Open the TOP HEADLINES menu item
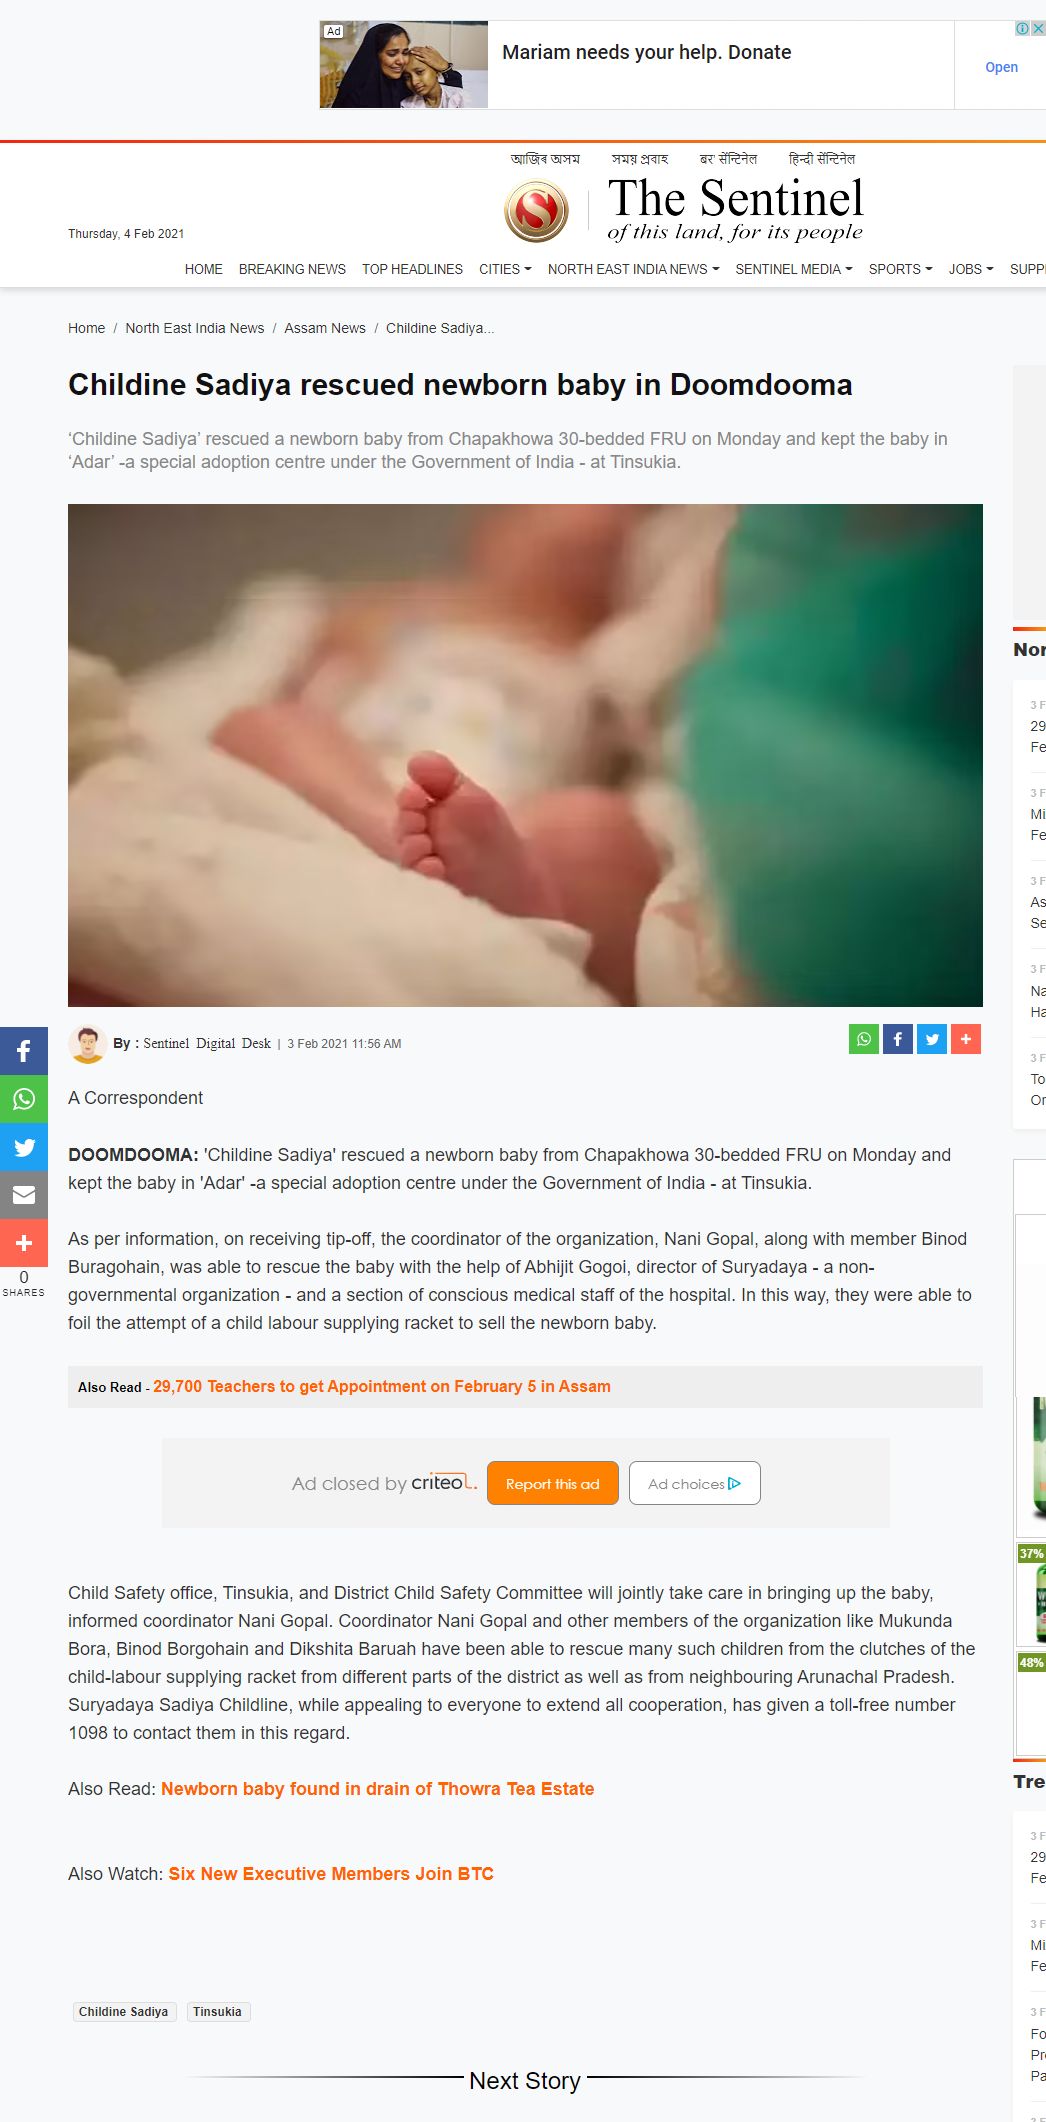The image size is (1046, 2122). pos(412,269)
